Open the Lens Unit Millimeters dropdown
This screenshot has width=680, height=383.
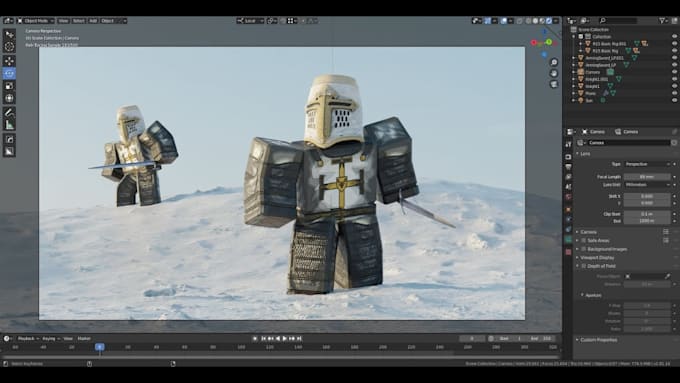pyautogui.click(x=647, y=185)
